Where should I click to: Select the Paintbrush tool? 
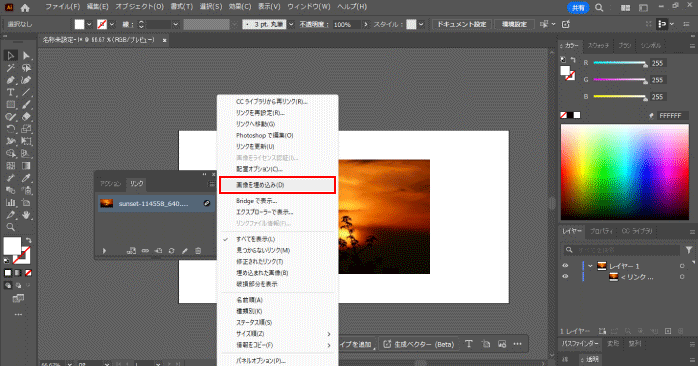point(26,105)
